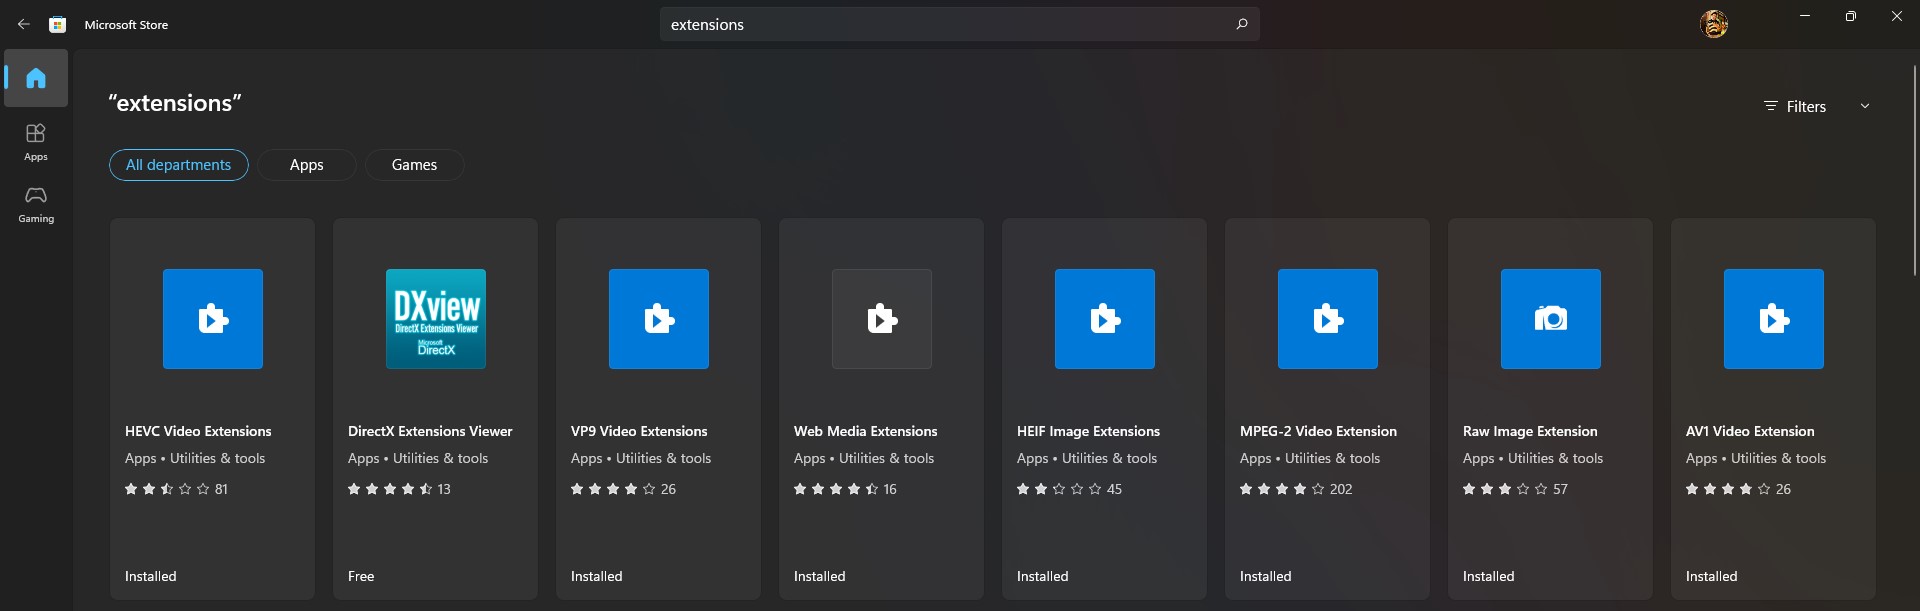Click 'Apps • Utilities & tools' under MPEG-2 Video Extension
1920x611 pixels.
[1310, 458]
